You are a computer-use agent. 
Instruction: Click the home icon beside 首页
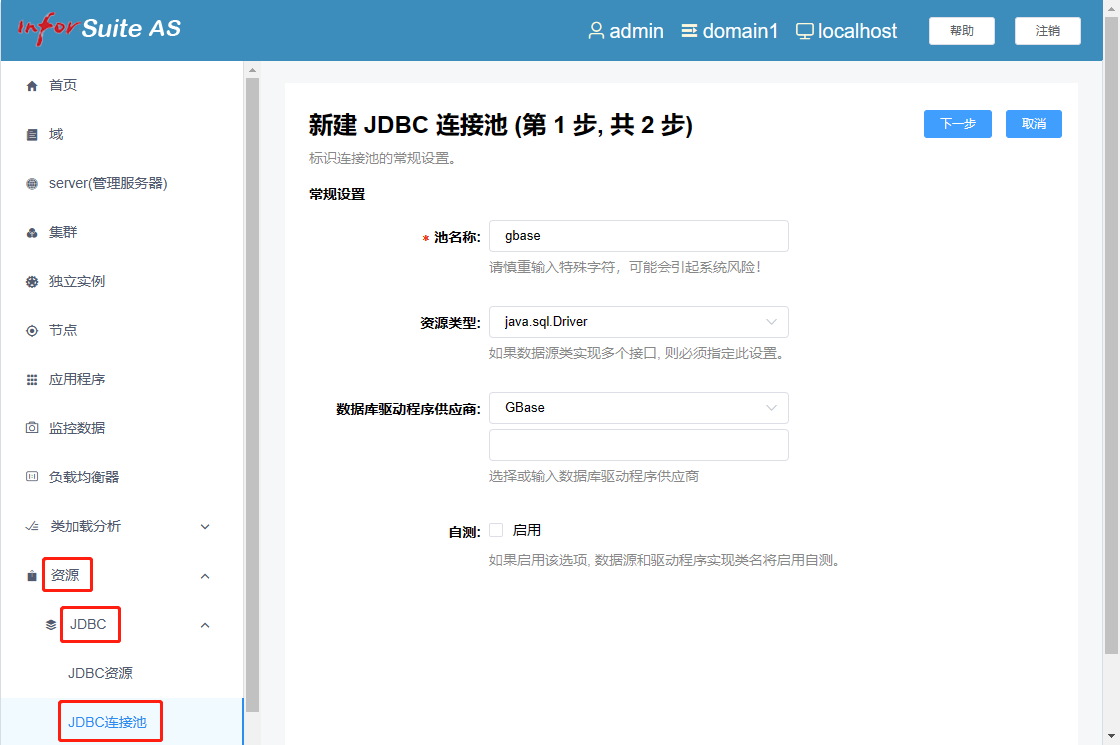click(x=32, y=86)
